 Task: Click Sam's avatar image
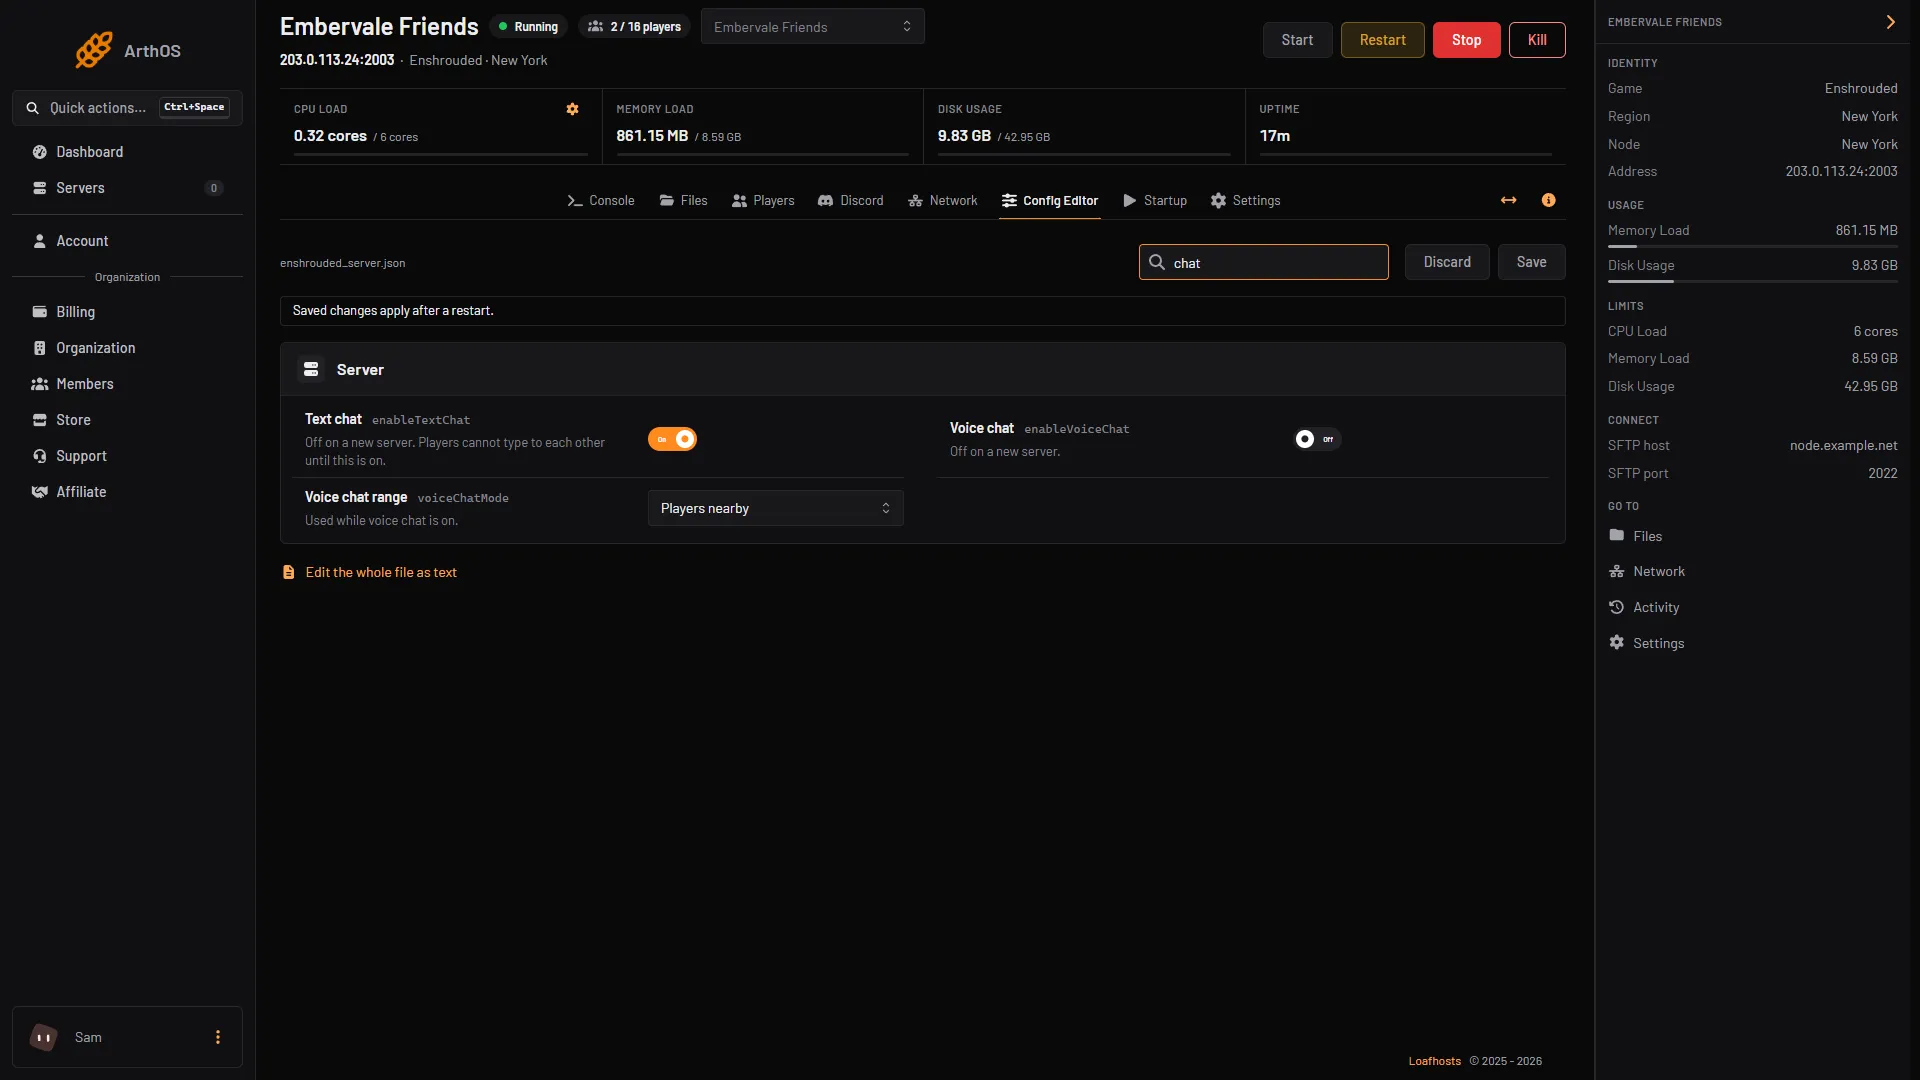(44, 1037)
